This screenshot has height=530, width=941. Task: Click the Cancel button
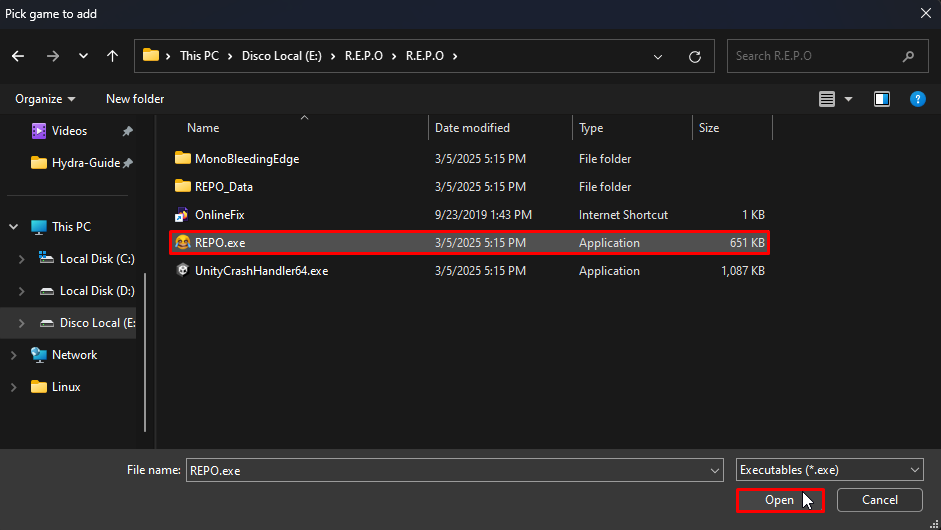(879, 500)
